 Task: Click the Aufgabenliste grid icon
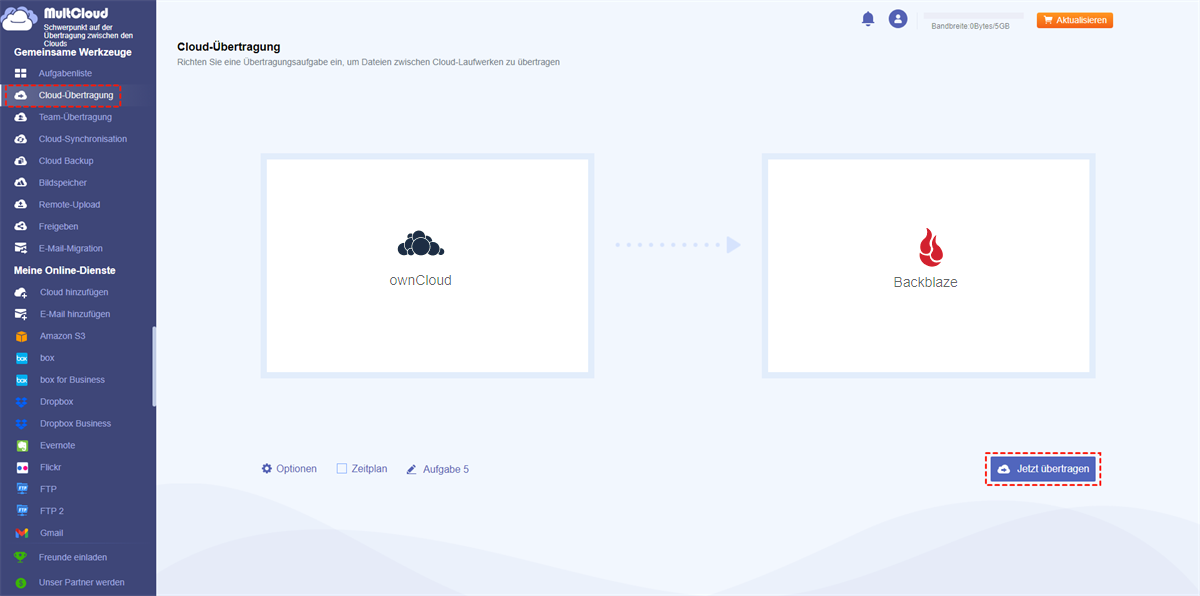[x=20, y=74]
